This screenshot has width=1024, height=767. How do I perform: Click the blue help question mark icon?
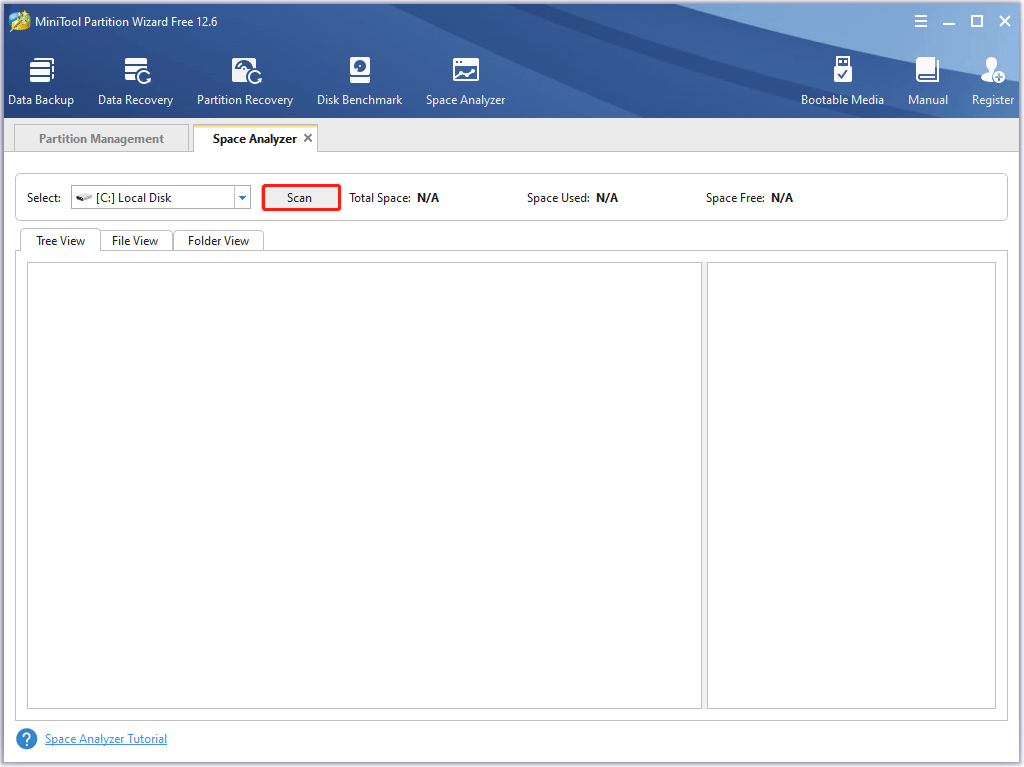pos(27,739)
